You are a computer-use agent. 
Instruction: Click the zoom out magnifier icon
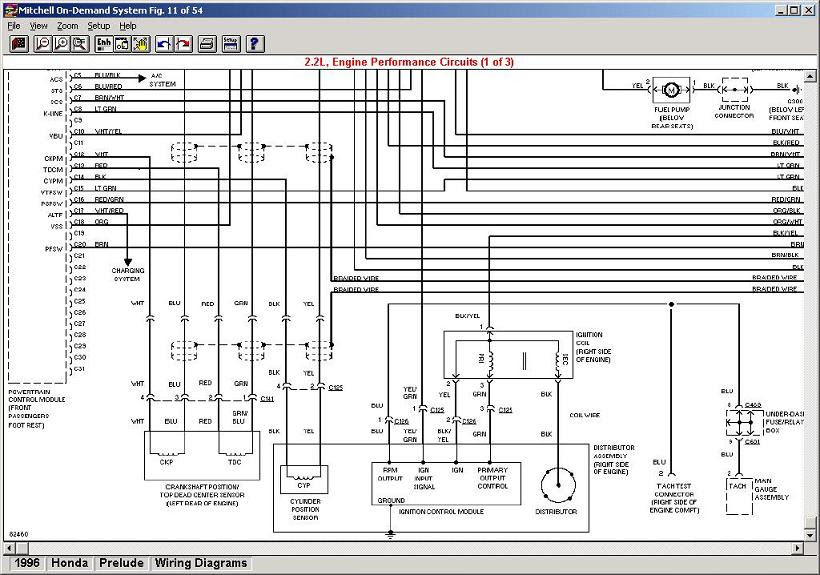42,44
